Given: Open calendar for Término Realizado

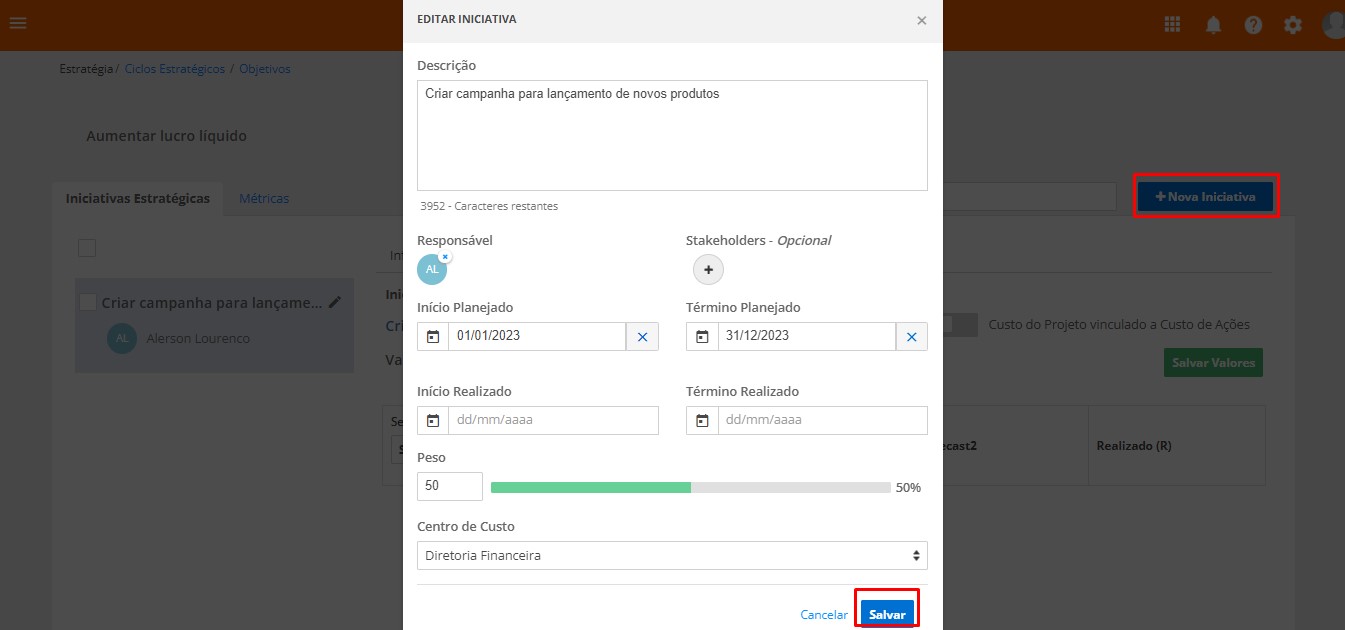Looking at the screenshot, I should point(702,421).
